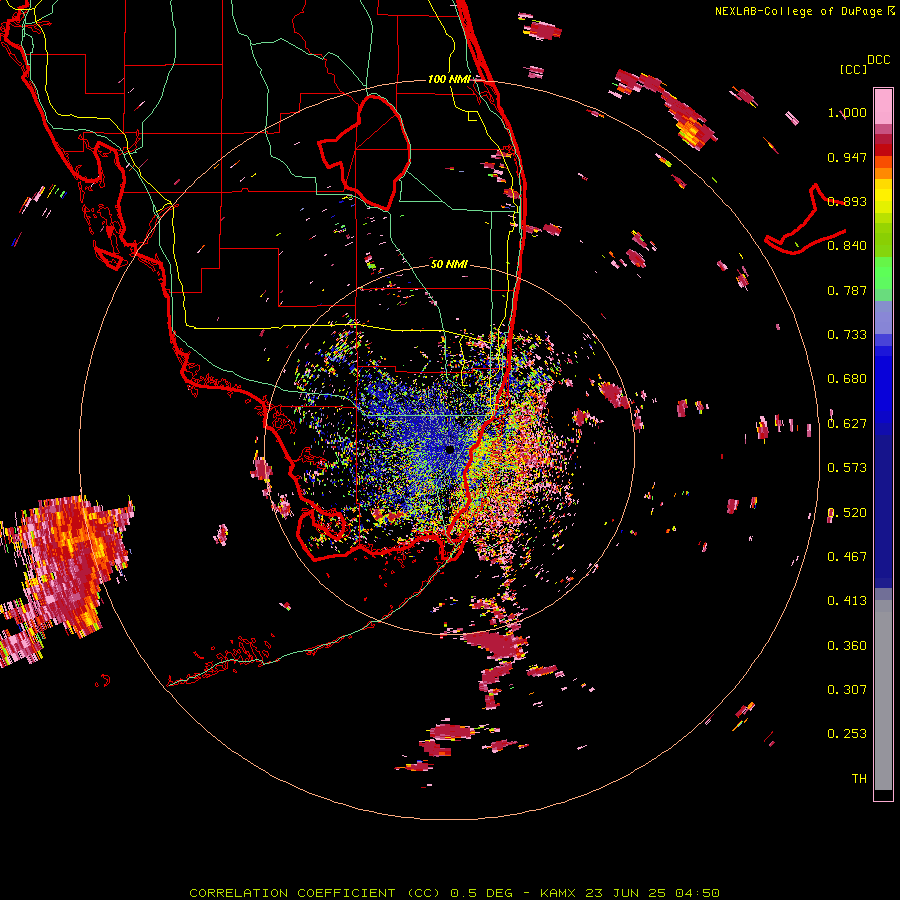Click the 0.253 scale value
900x900 pixels.
pyautogui.click(x=847, y=734)
